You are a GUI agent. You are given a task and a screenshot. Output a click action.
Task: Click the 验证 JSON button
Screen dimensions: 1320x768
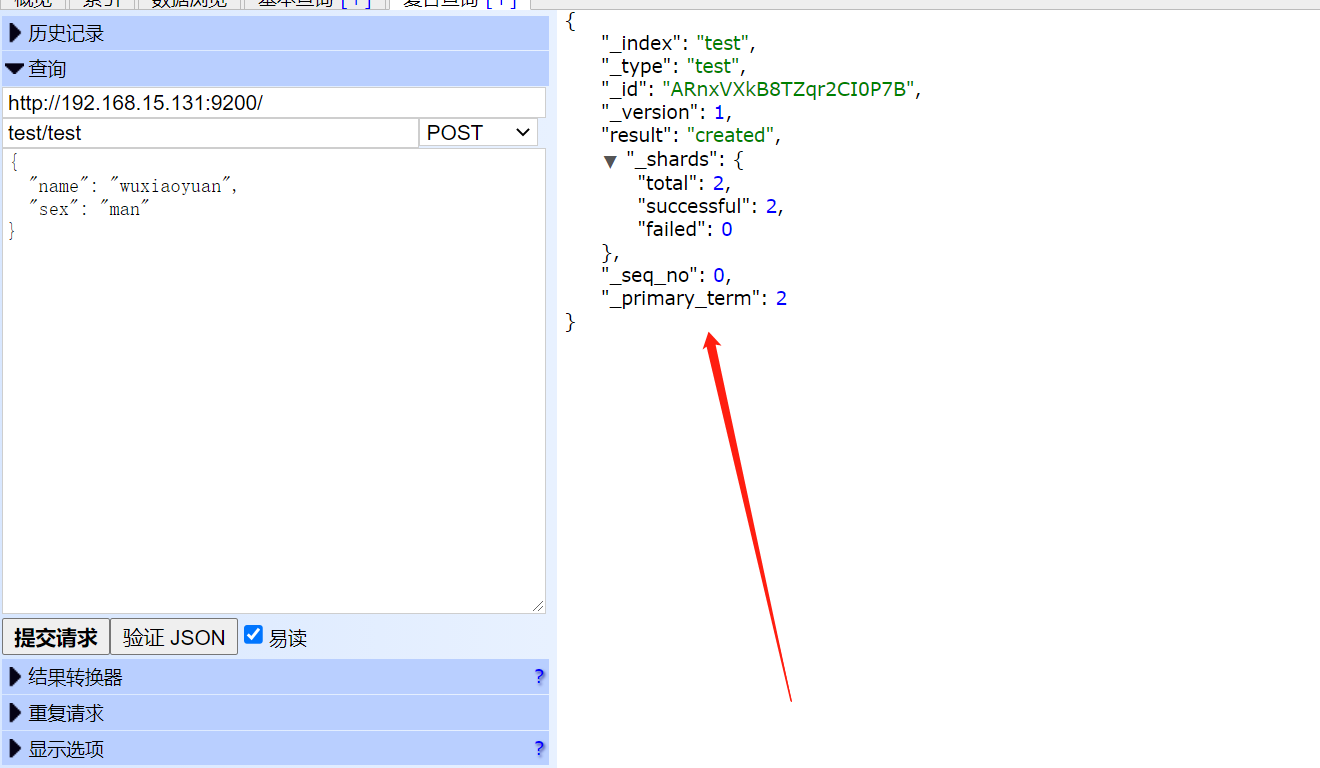[174, 637]
